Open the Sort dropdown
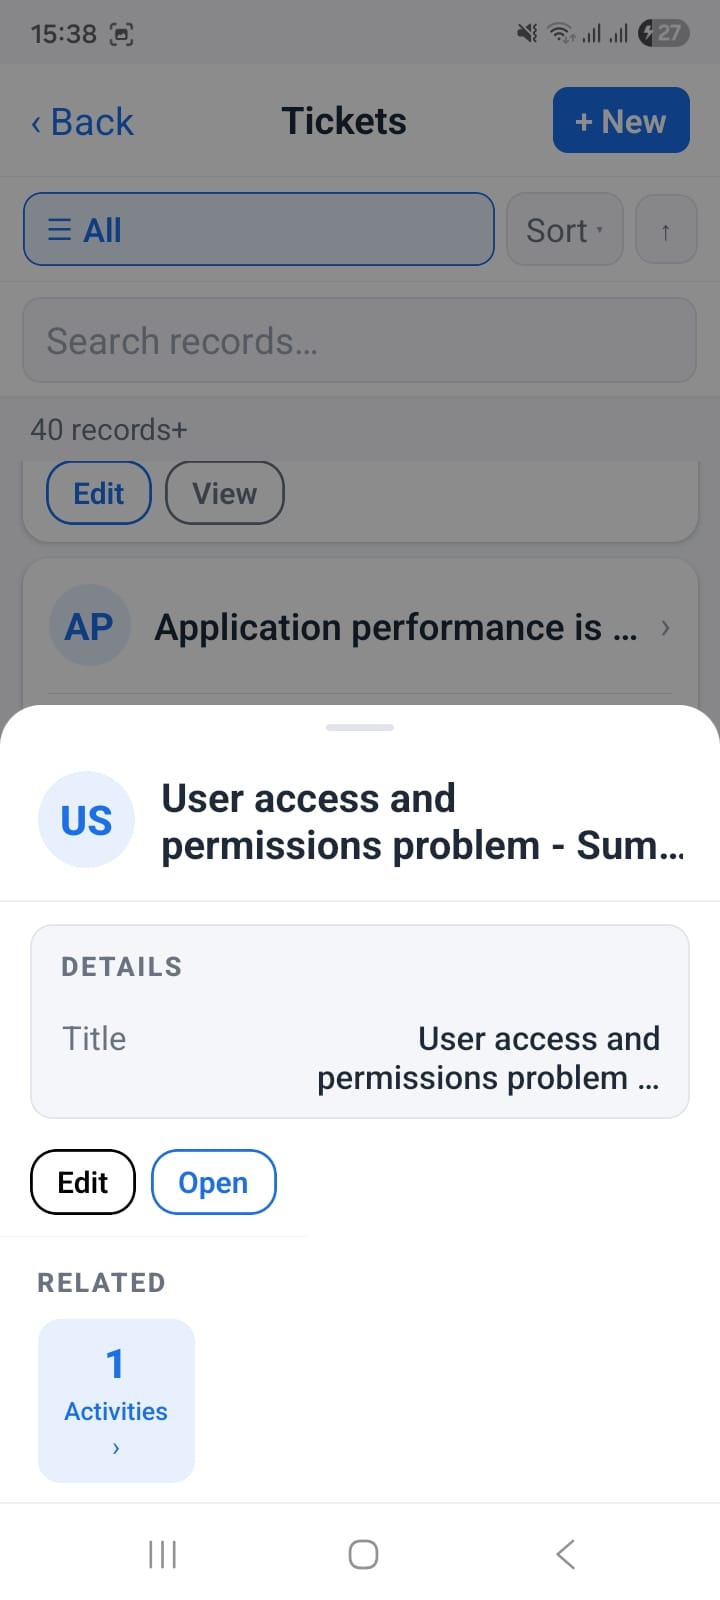 pyautogui.click(x=565, y=230)
